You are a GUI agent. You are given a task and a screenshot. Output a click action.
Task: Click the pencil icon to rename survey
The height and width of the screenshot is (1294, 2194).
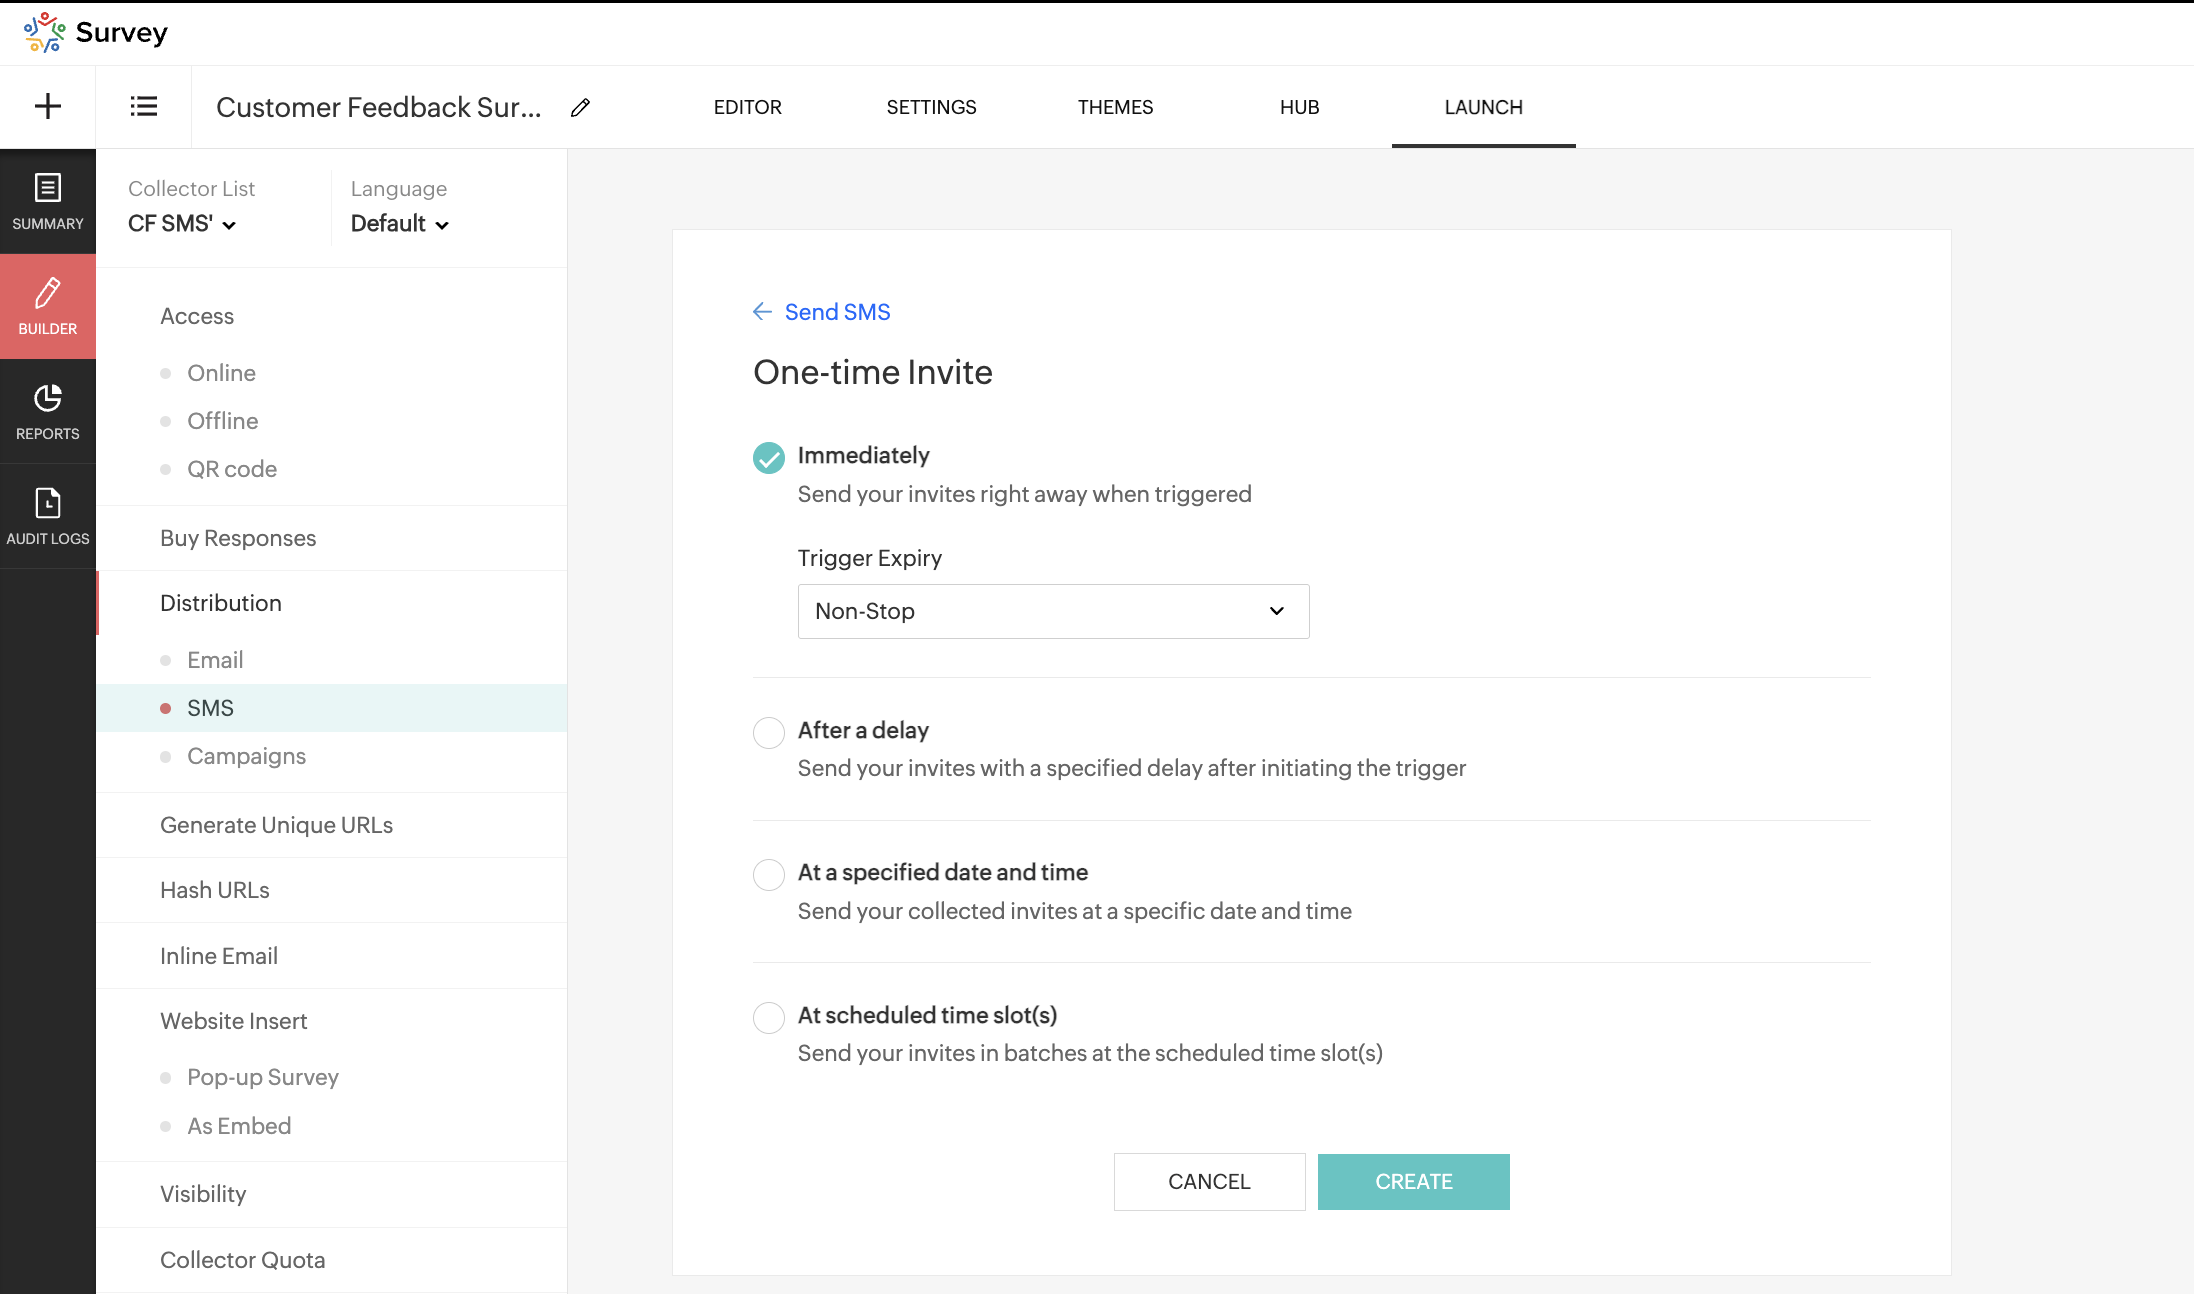[x=580, y=108]
